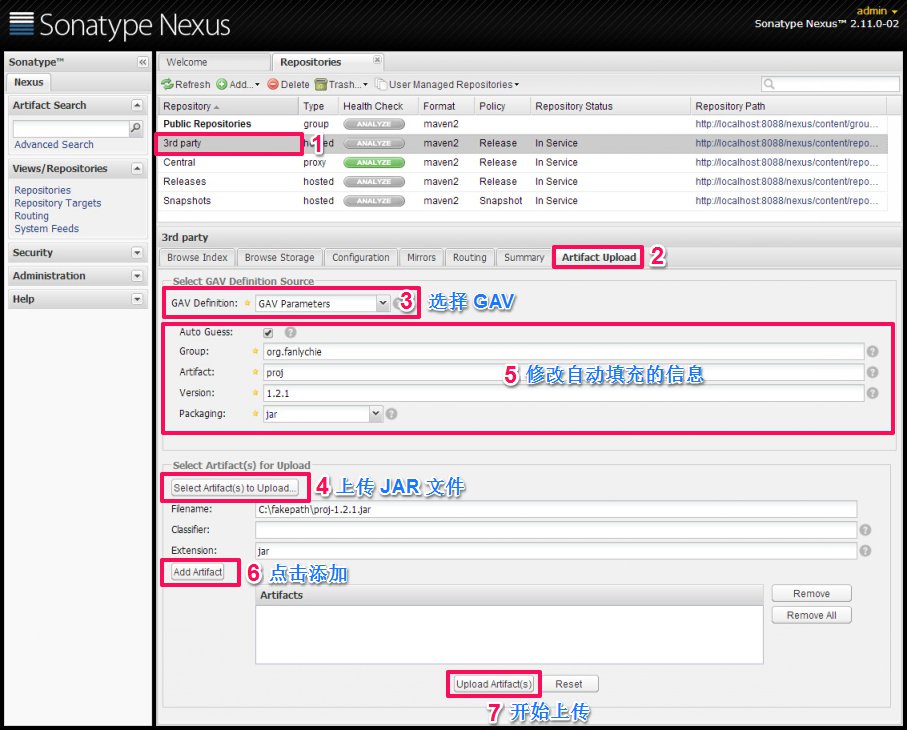Click the Artifact Search text field

click(71, 128)
